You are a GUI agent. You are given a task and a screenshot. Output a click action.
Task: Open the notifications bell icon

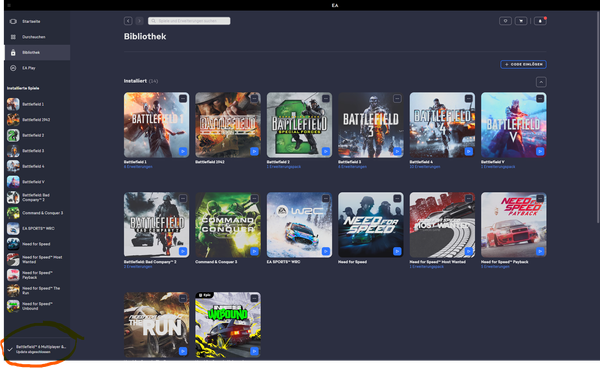point(540,21)
